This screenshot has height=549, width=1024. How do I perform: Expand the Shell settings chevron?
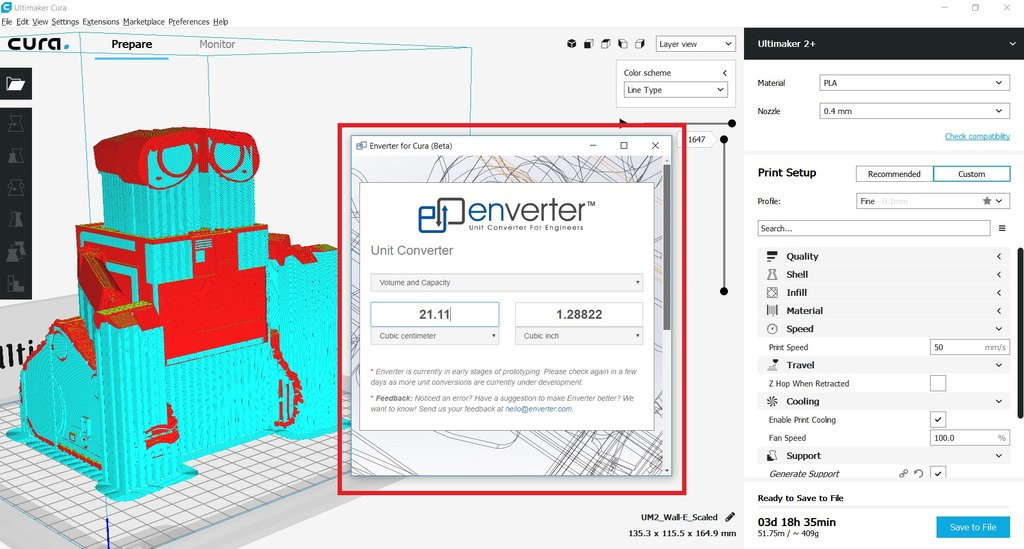click(999, 274)
